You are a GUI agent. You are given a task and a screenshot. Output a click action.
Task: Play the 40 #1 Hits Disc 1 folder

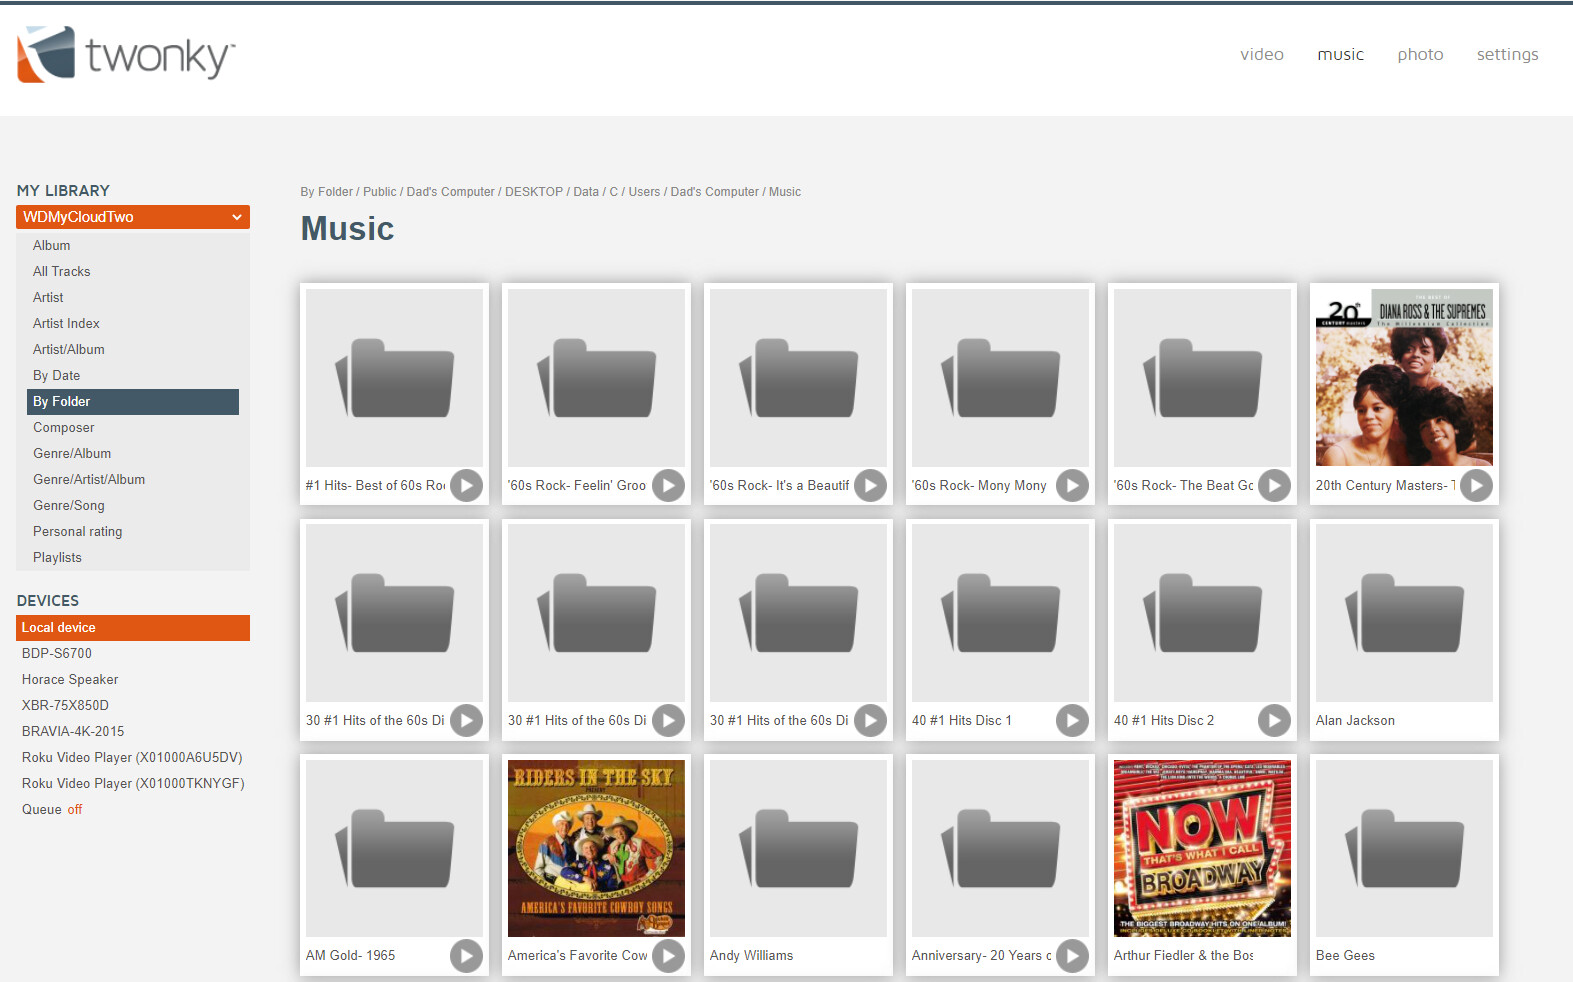coord(1072,720)
